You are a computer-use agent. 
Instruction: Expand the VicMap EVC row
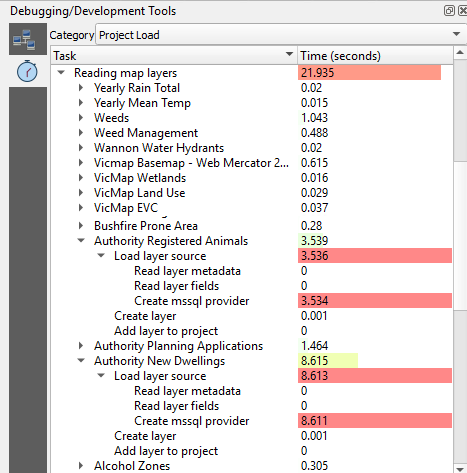point(81,208)
